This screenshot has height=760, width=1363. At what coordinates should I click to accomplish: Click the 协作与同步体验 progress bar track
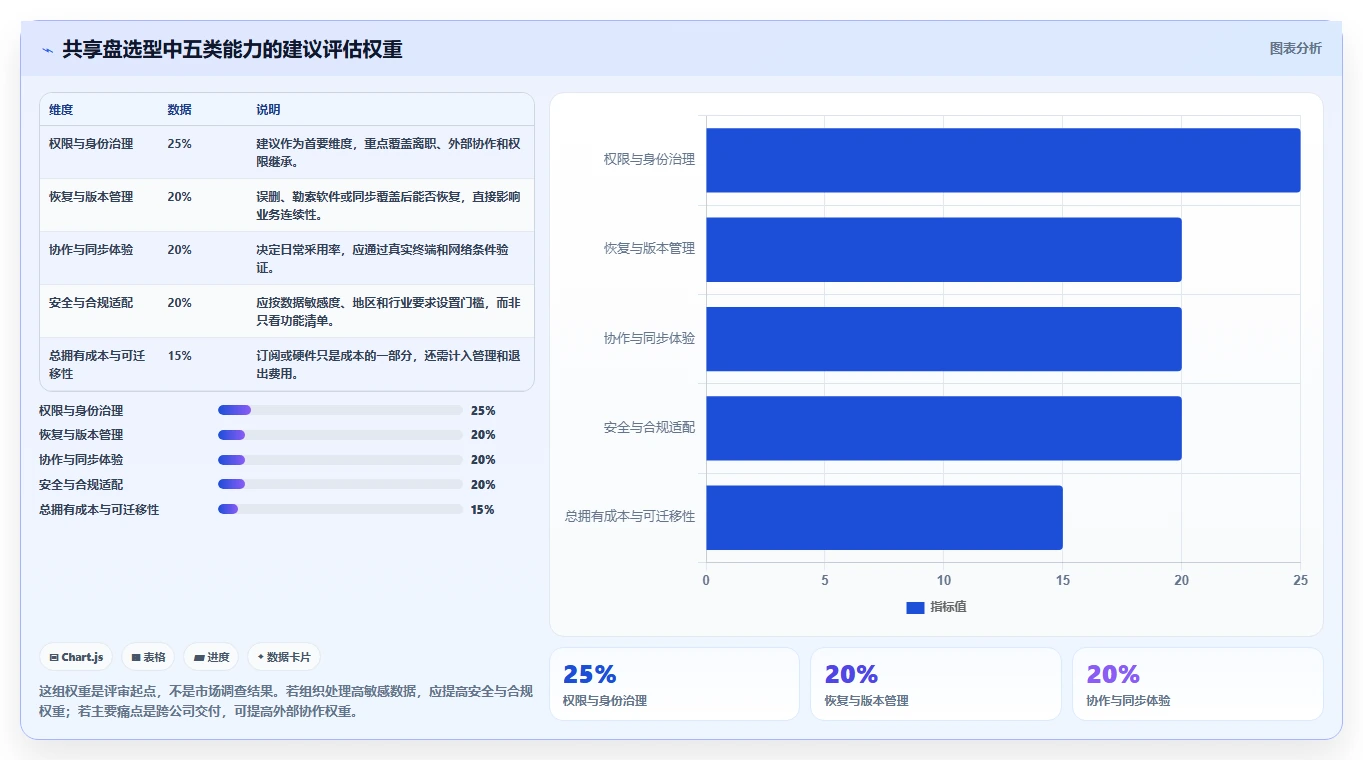tap(340, 460)
